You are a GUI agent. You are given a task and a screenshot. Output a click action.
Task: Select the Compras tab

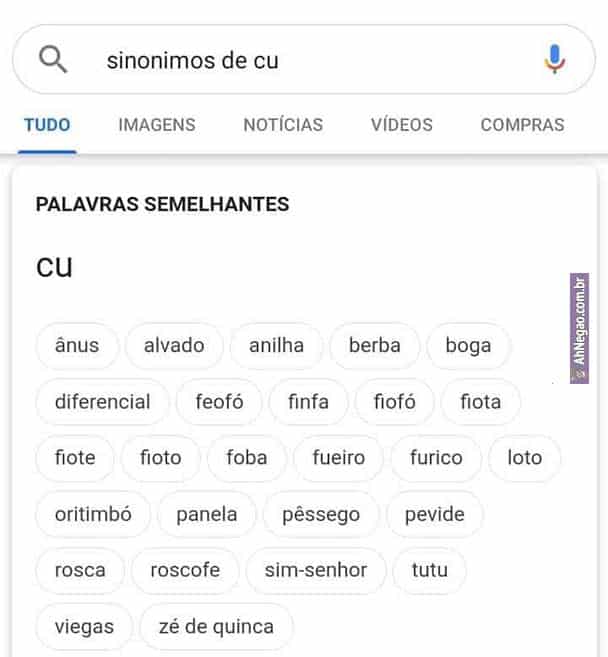click(x=522, y=125)
